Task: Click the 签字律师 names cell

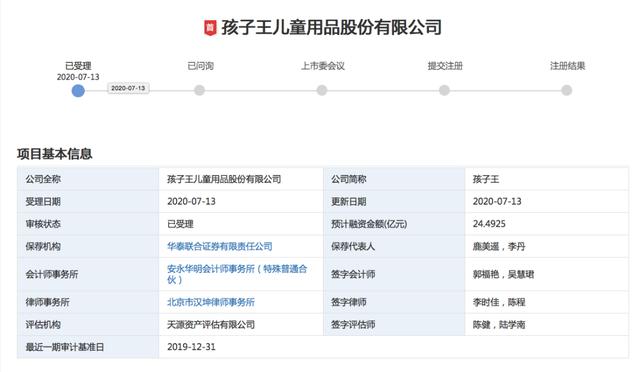Action: pyautogui.click(x=547, y=302)
